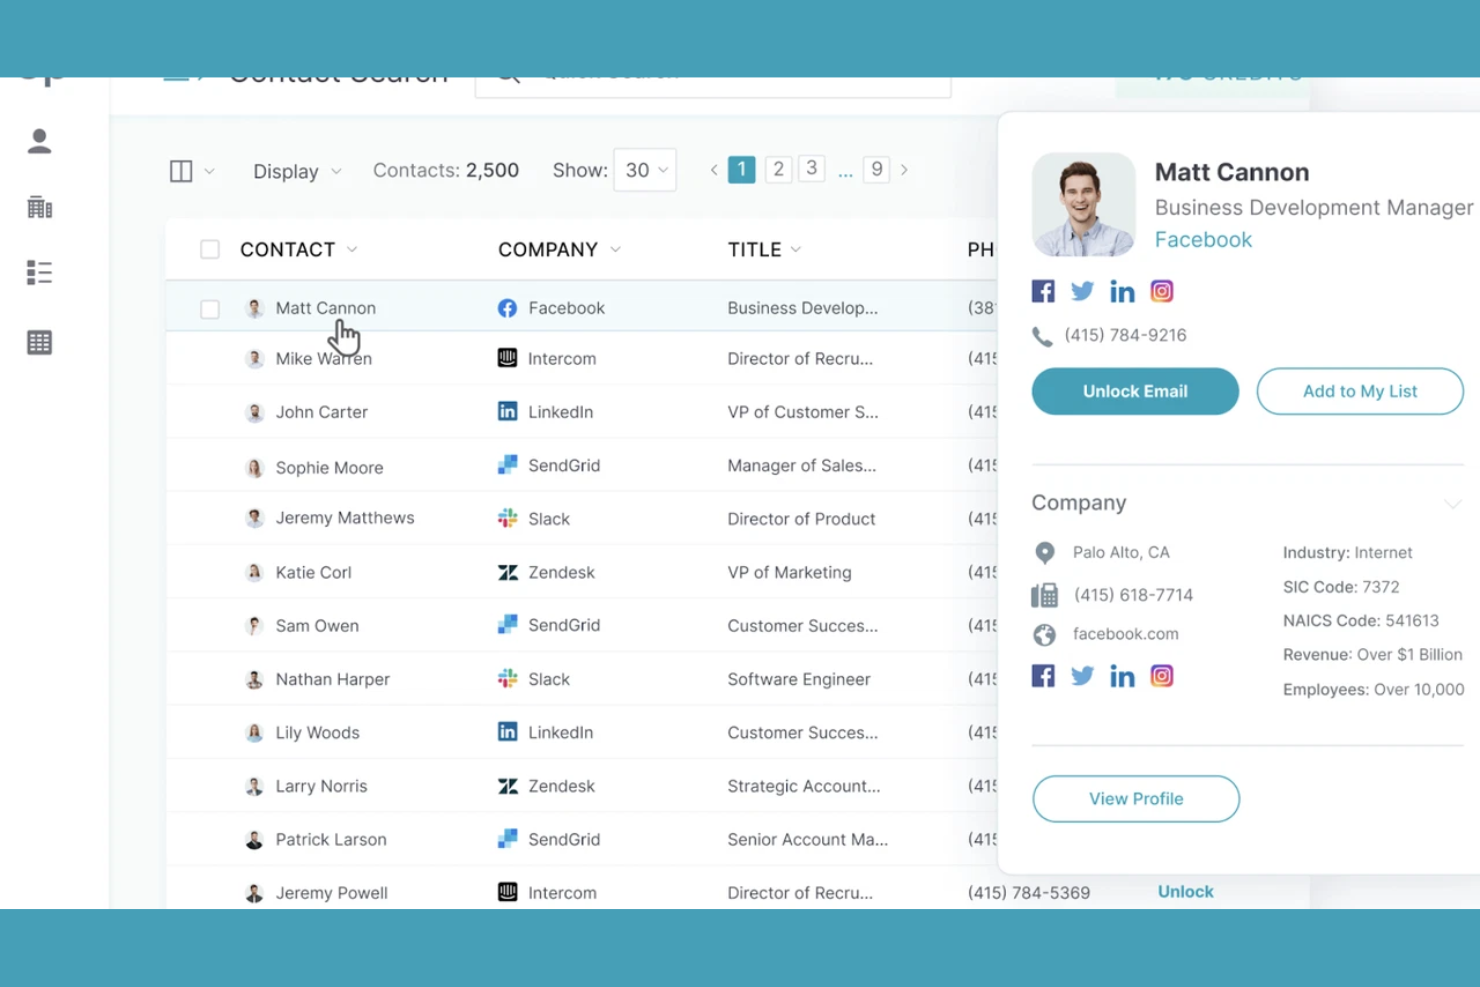Click Sam Owen's avatar icon
Screen dimensions: 1480x987
[x=254, y=626]
